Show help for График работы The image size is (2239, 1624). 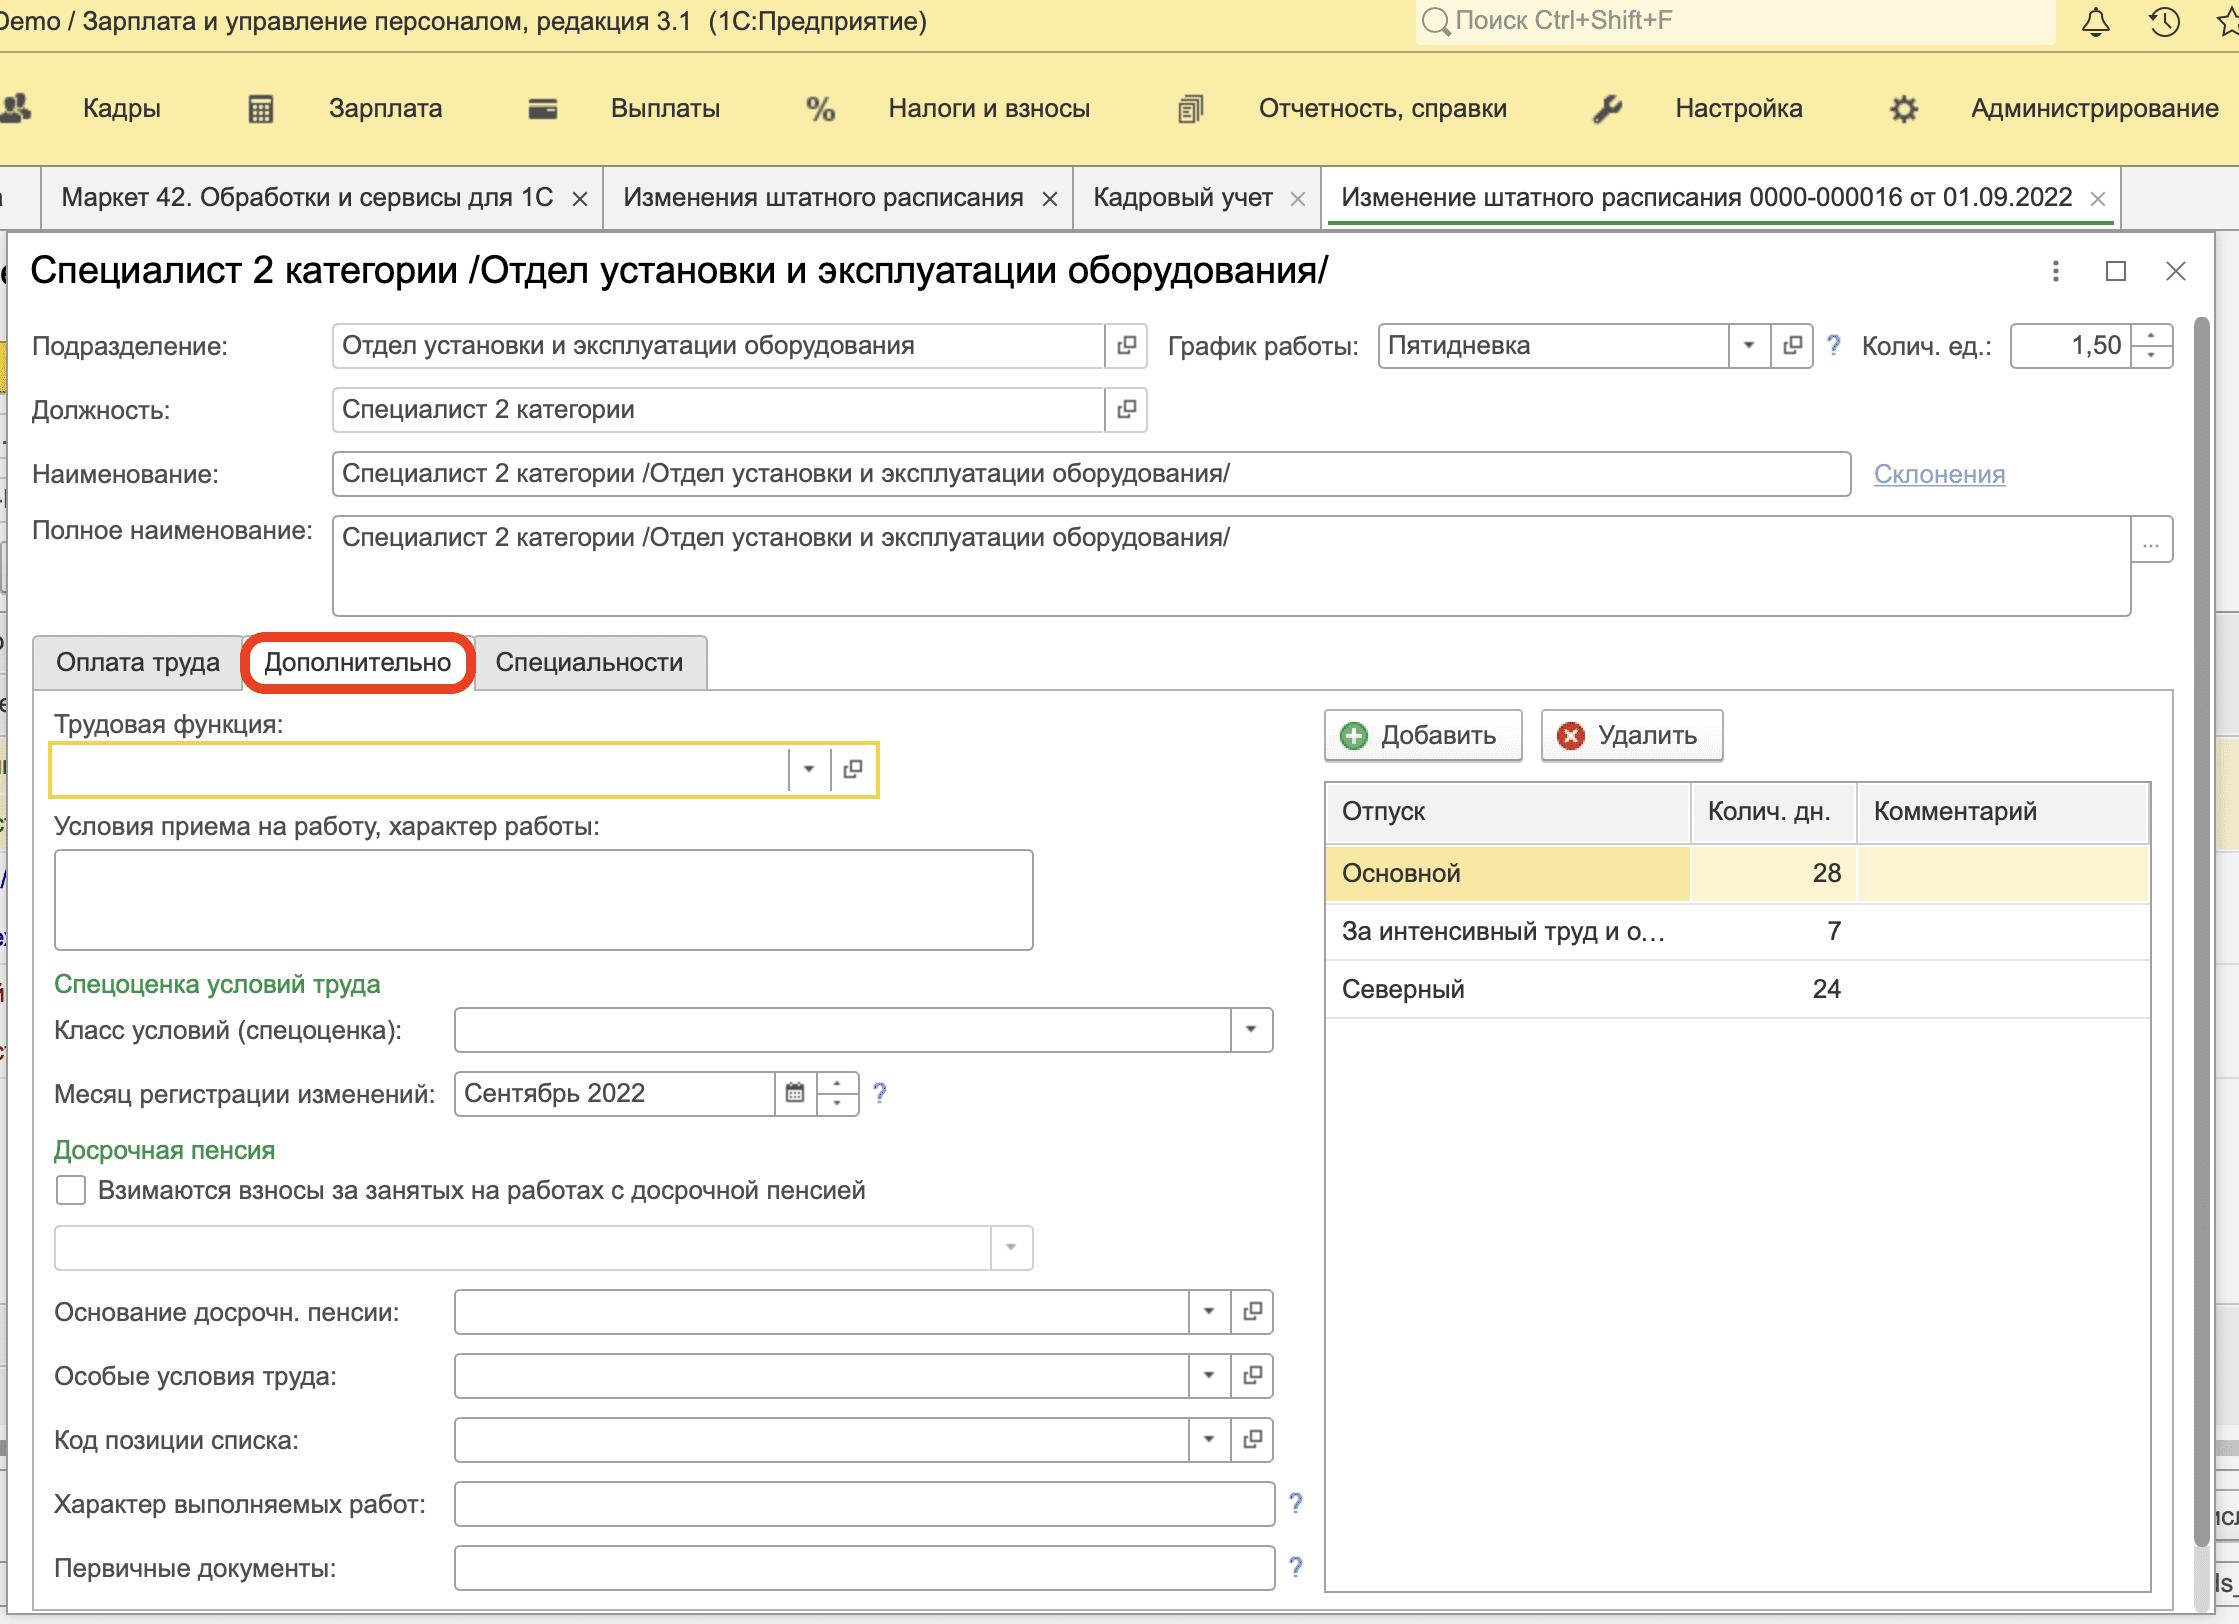pos(1833,346)
